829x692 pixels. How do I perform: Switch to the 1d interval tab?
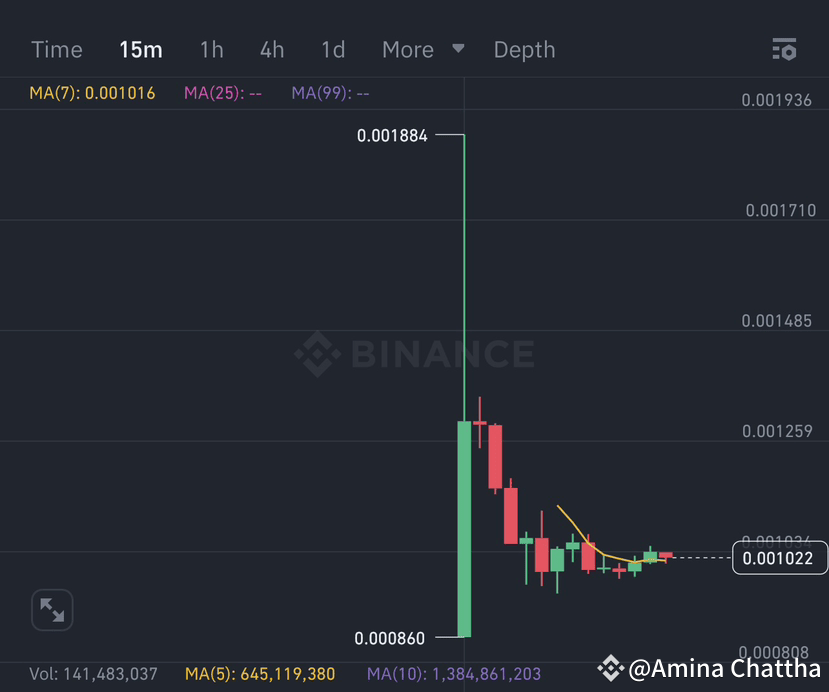(331, 48)
